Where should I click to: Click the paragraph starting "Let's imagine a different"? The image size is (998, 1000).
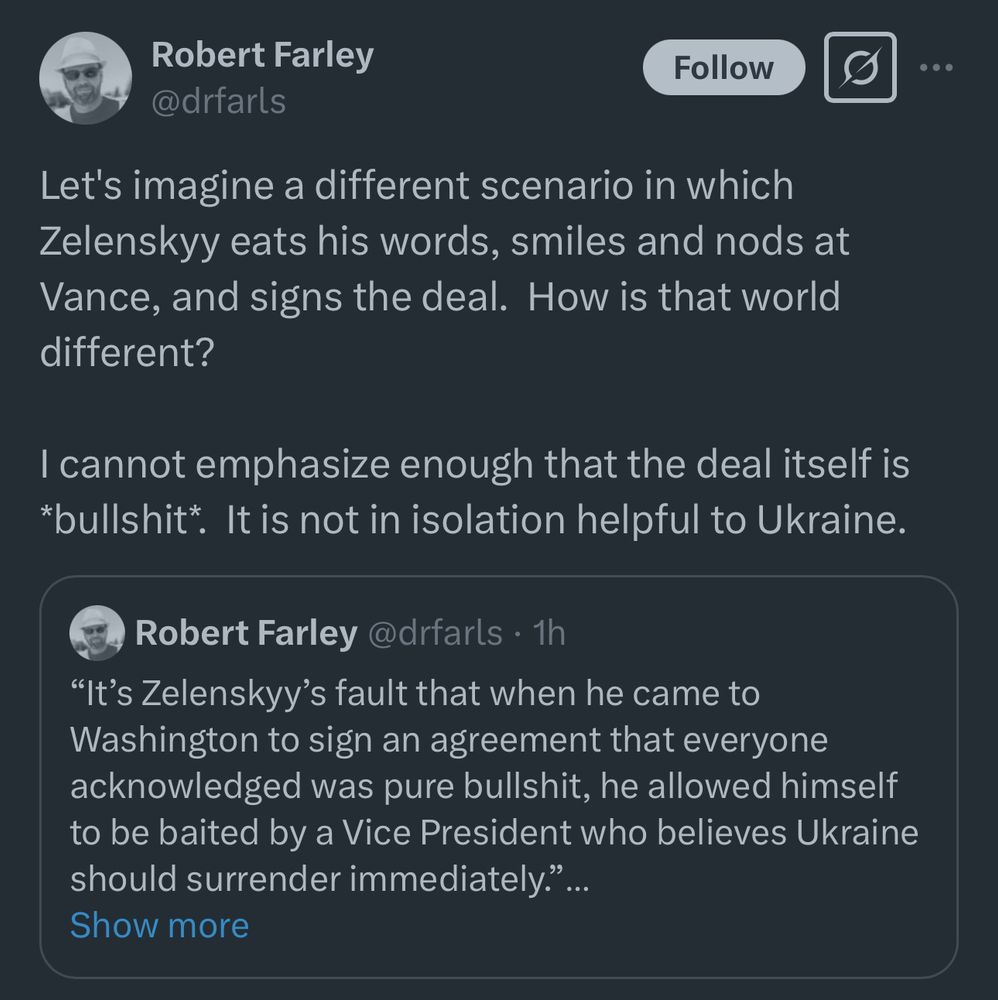(416, 187)
